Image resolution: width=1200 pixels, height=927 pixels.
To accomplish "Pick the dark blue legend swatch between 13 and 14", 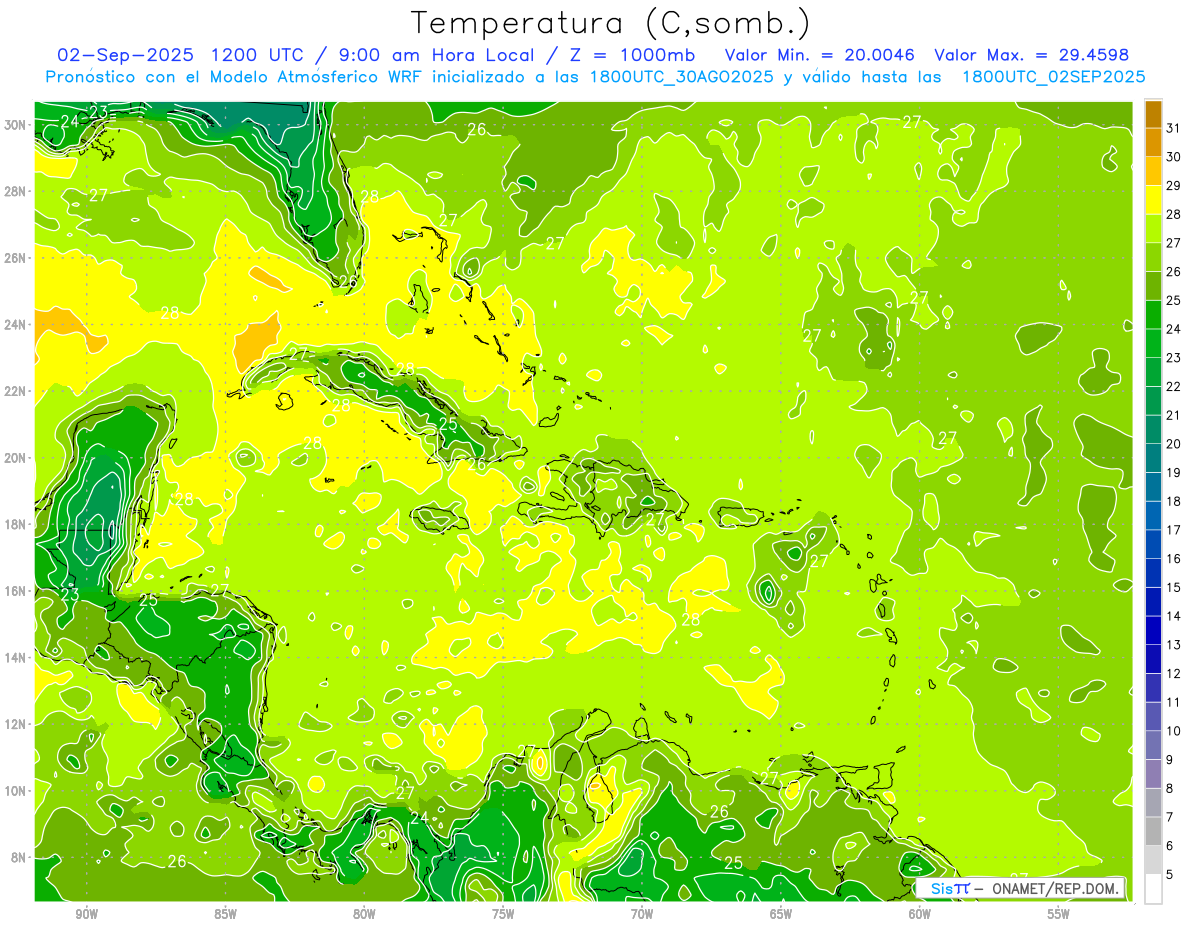I will click(x=1153, y=630).
